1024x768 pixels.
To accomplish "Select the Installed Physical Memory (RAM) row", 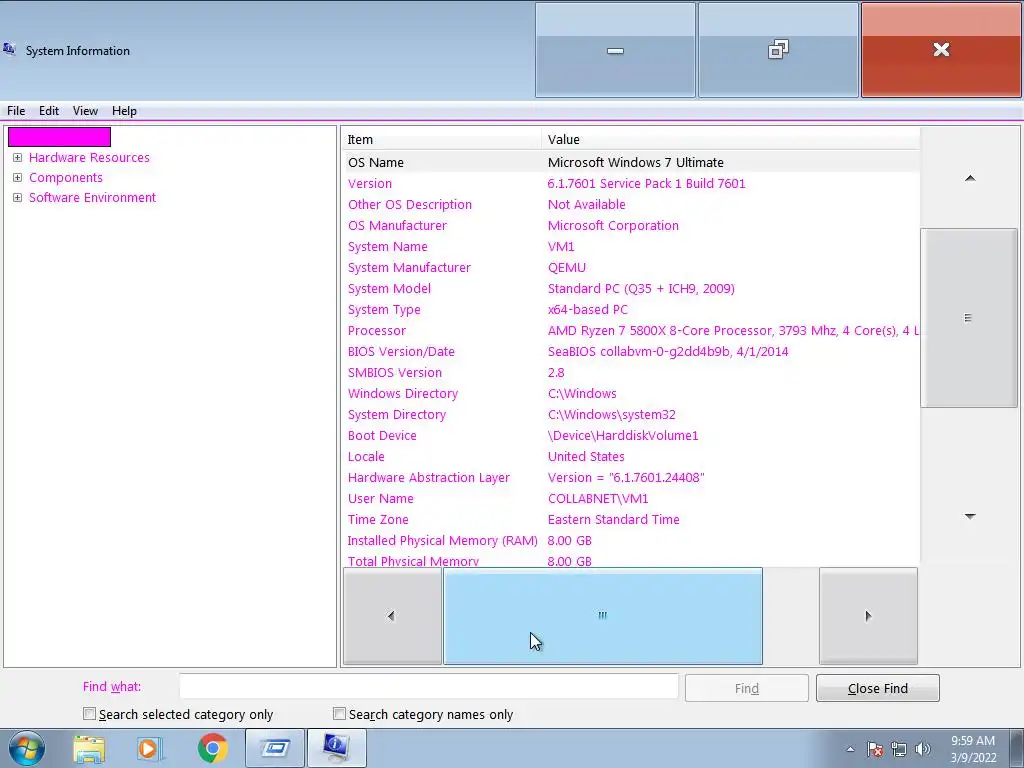I will coord(631,540).
